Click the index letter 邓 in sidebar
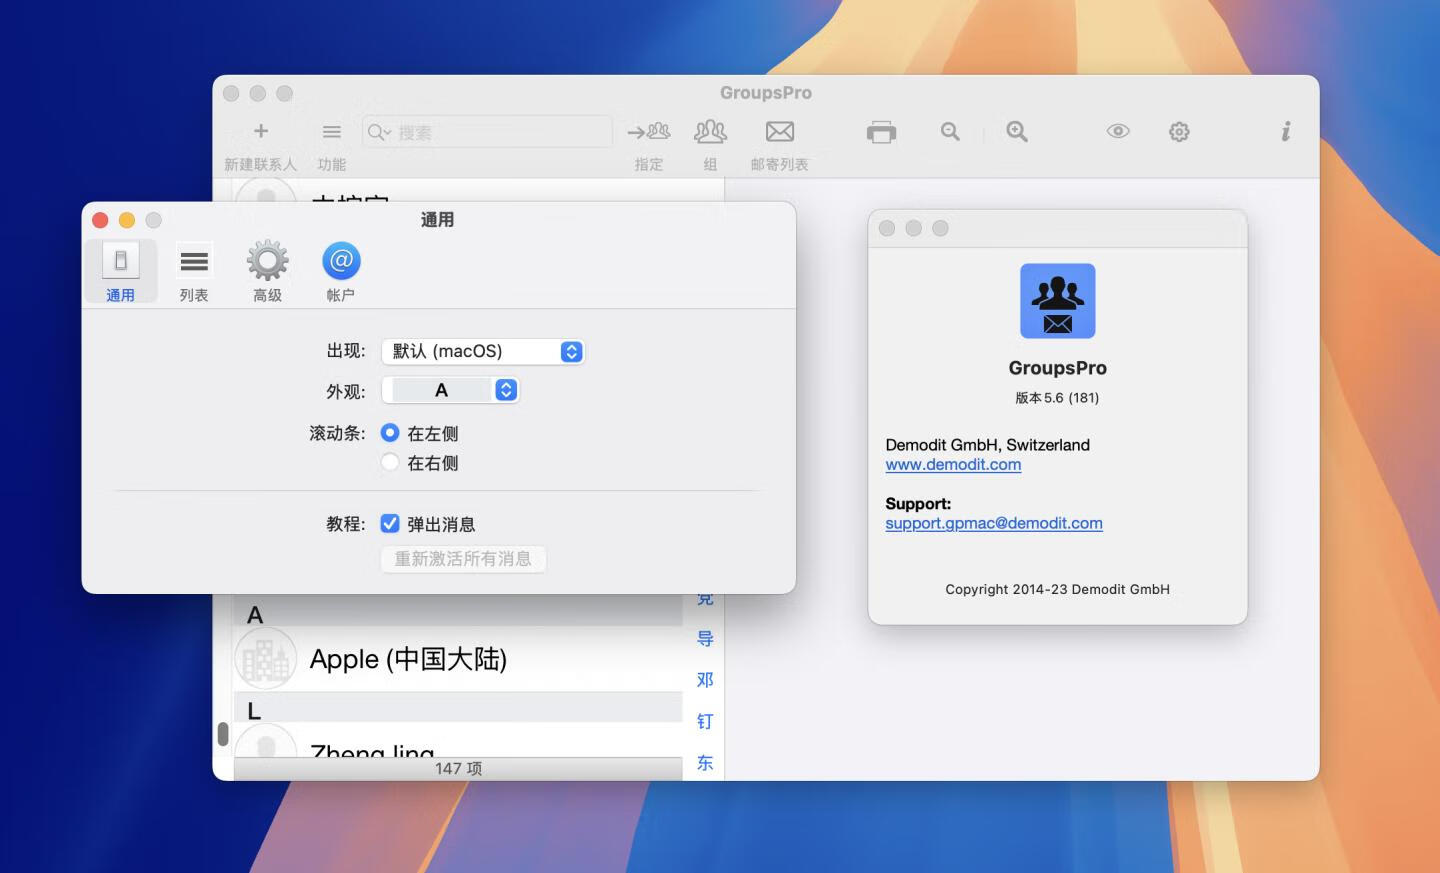The height and width of the screenshot is (873, 1440). pos(705,680)
